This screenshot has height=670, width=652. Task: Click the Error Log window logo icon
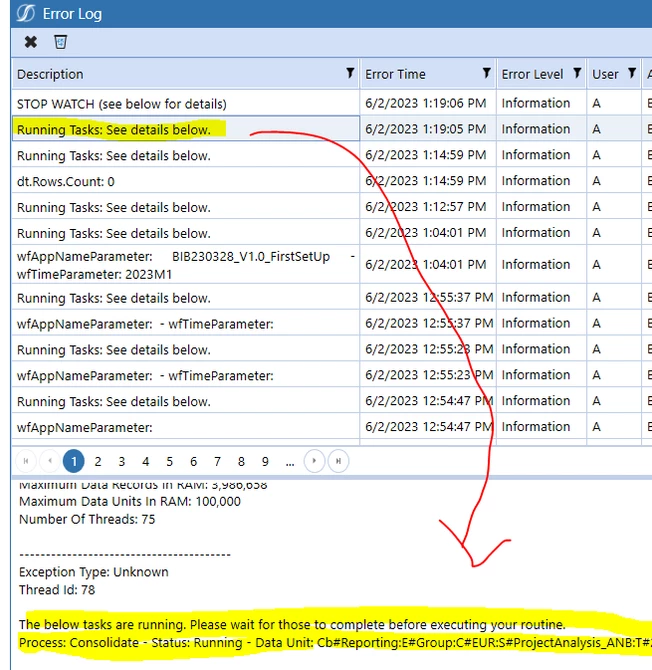(x=25, y=13)
